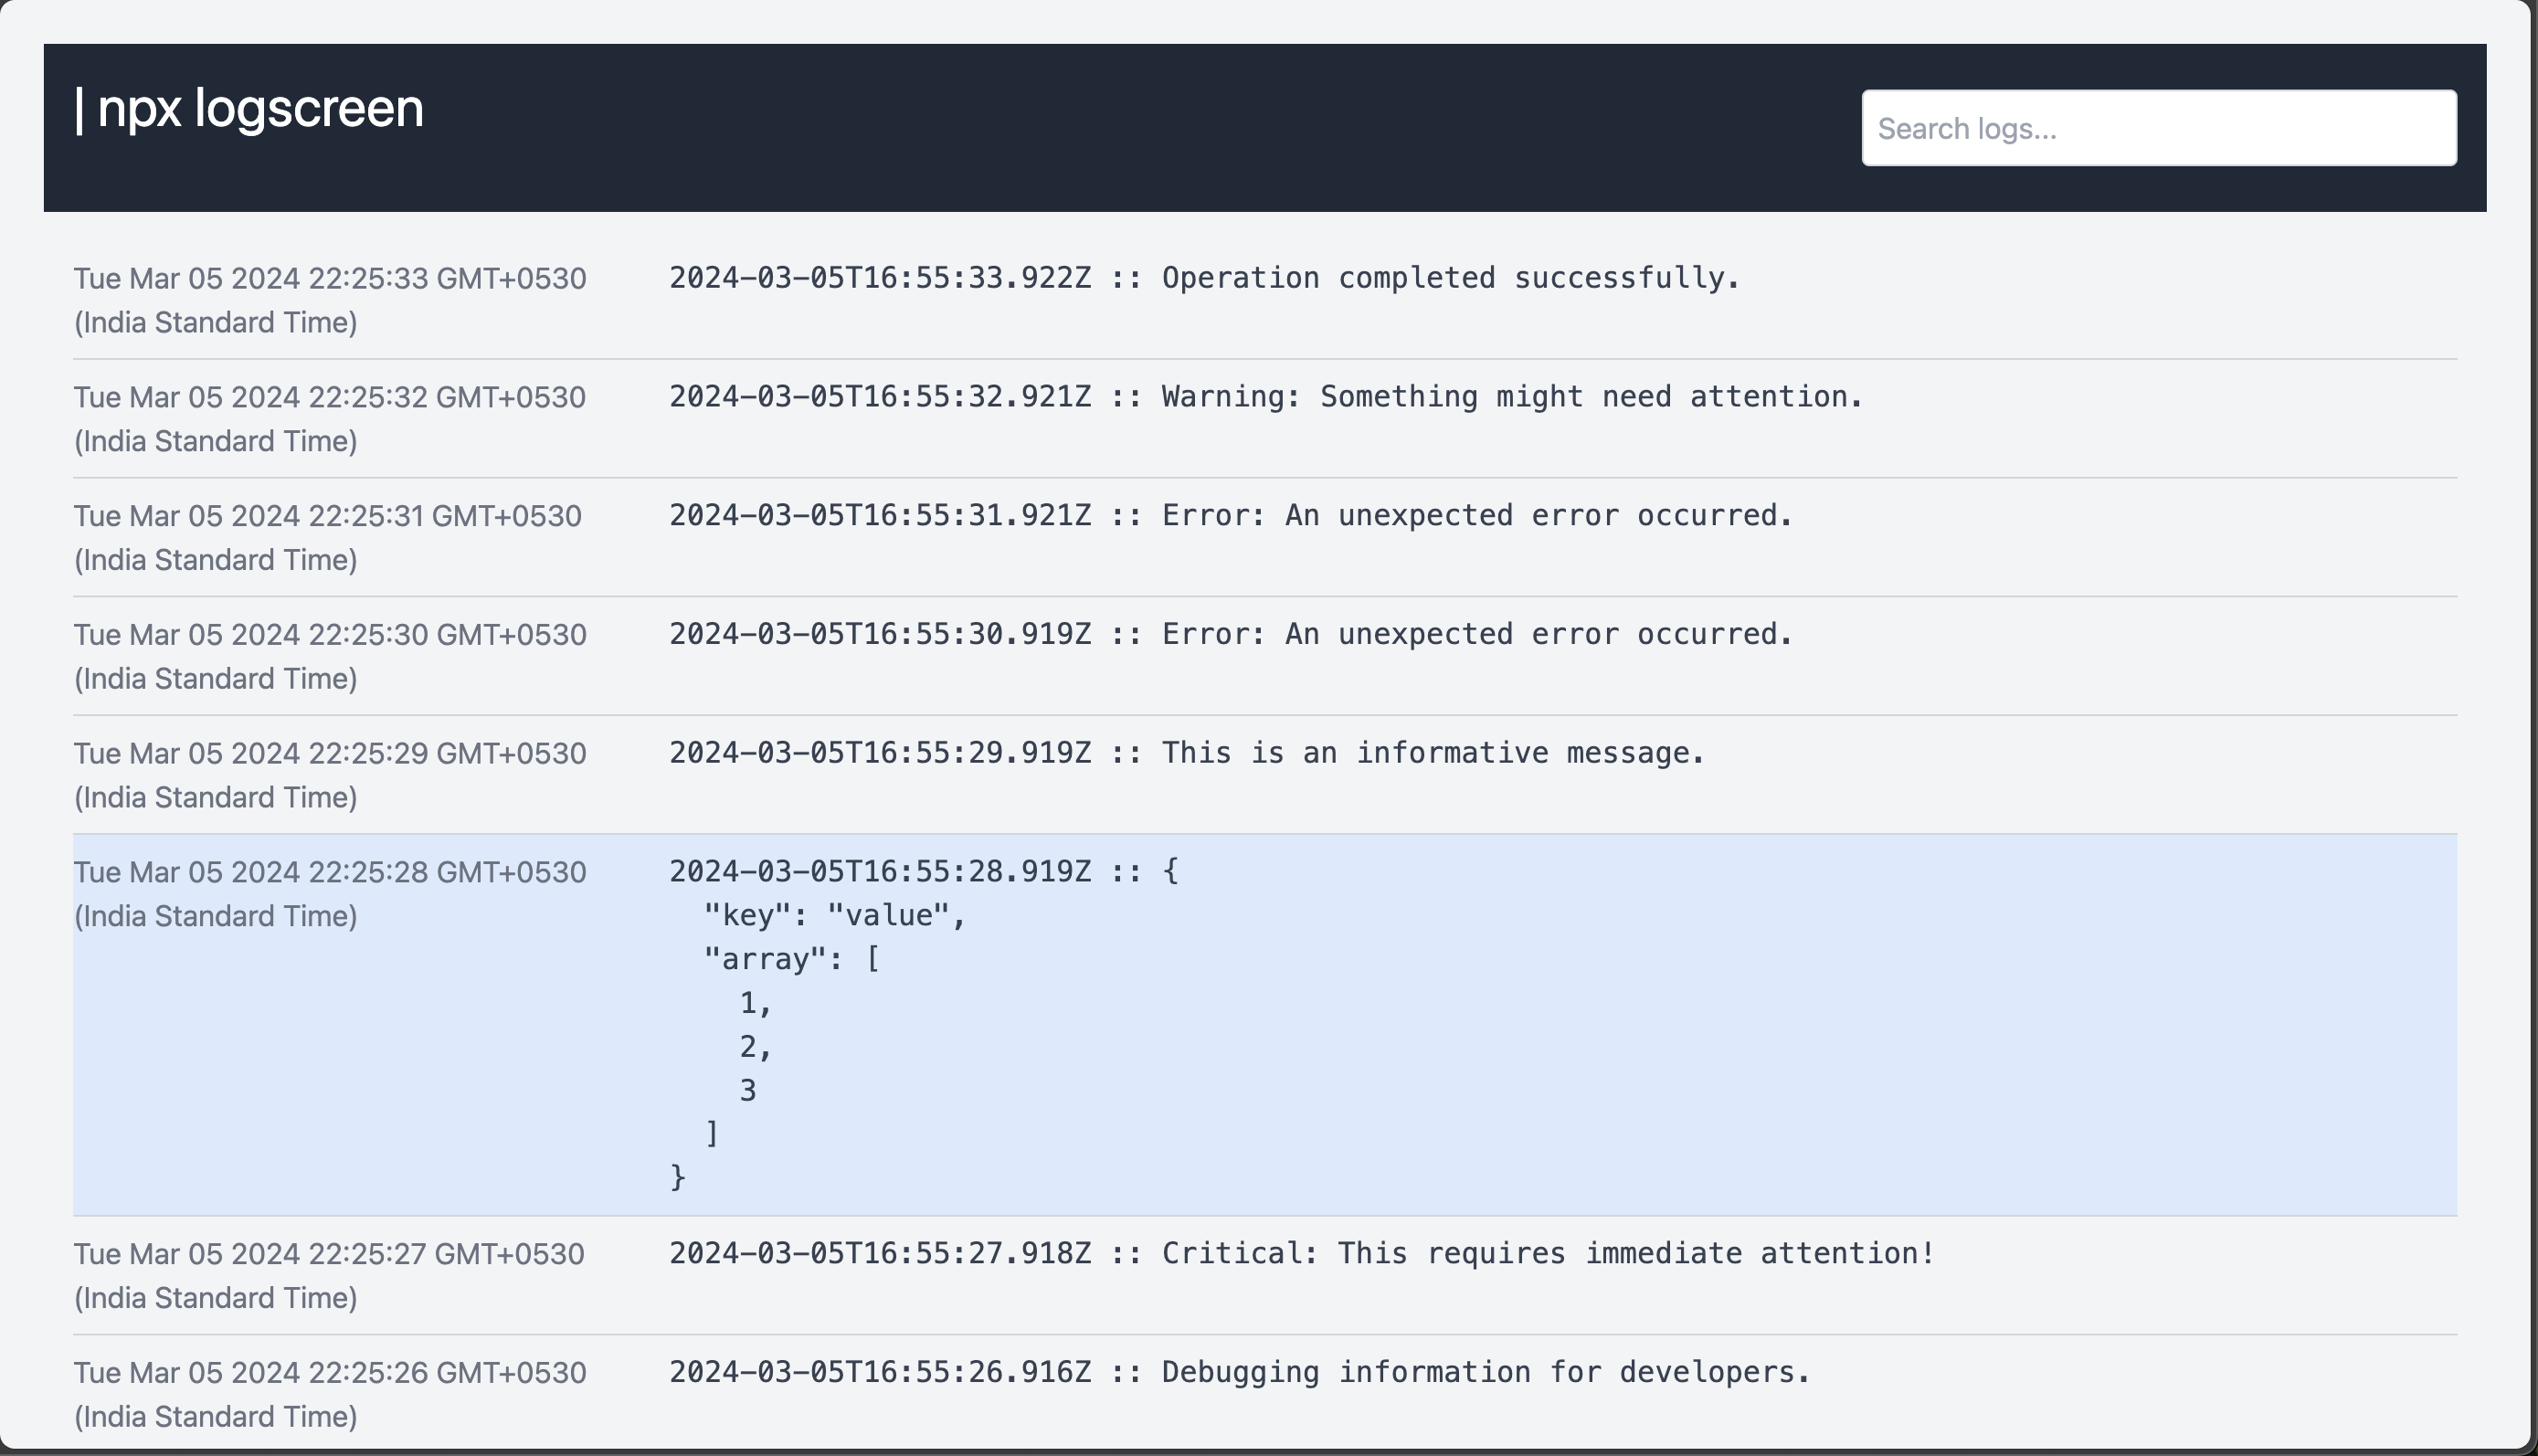Click the timestamp Tue Mar 05 22:25:27
Image resolution: width=2538 pixels, height=1456 pixels.
click(x=328, y=1275)
